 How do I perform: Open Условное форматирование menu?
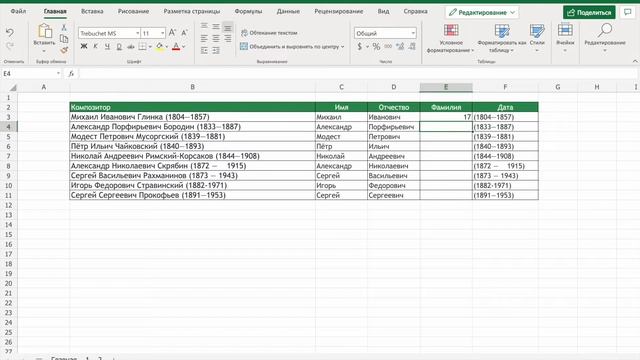[x=451, y=38]
